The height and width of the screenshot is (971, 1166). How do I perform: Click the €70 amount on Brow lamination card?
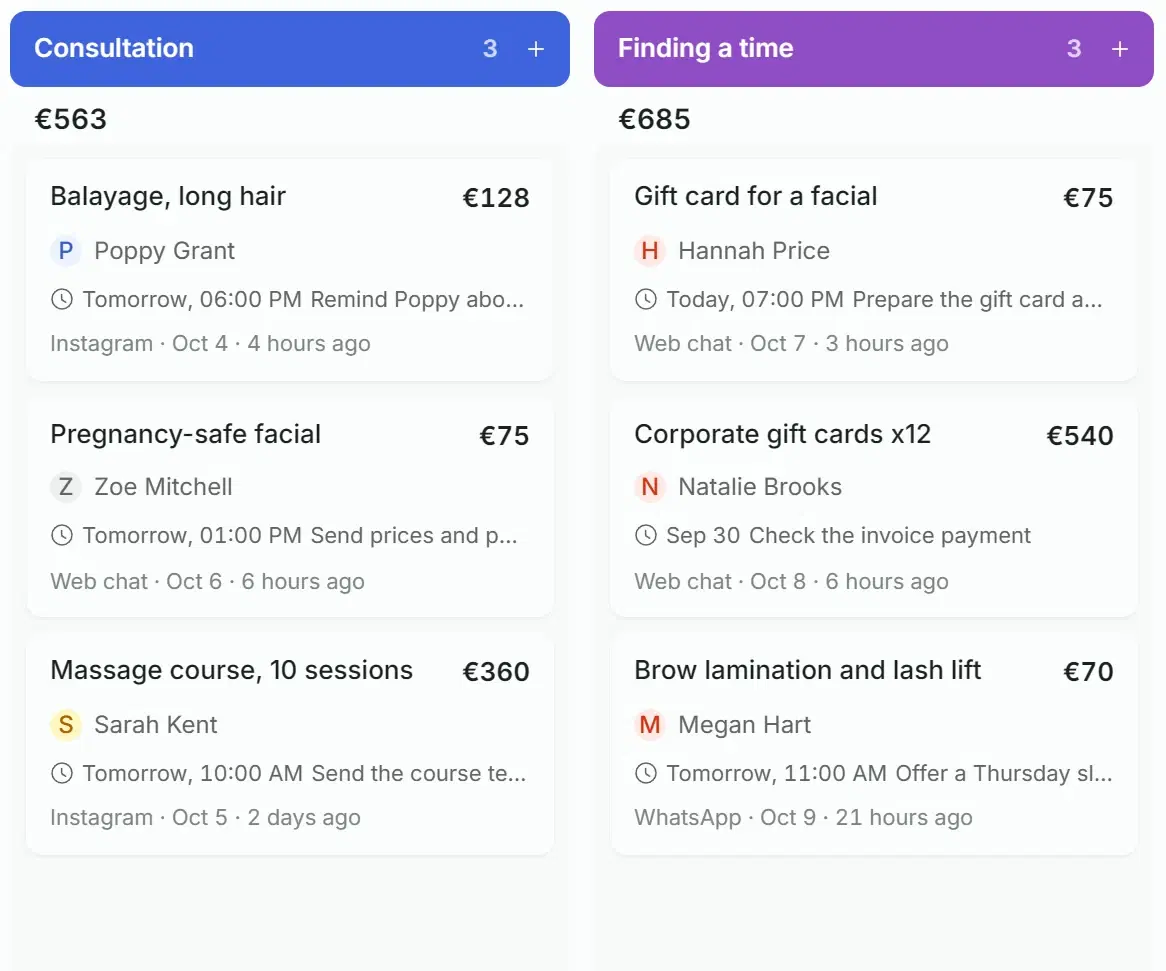click(x=1088, y=672)
